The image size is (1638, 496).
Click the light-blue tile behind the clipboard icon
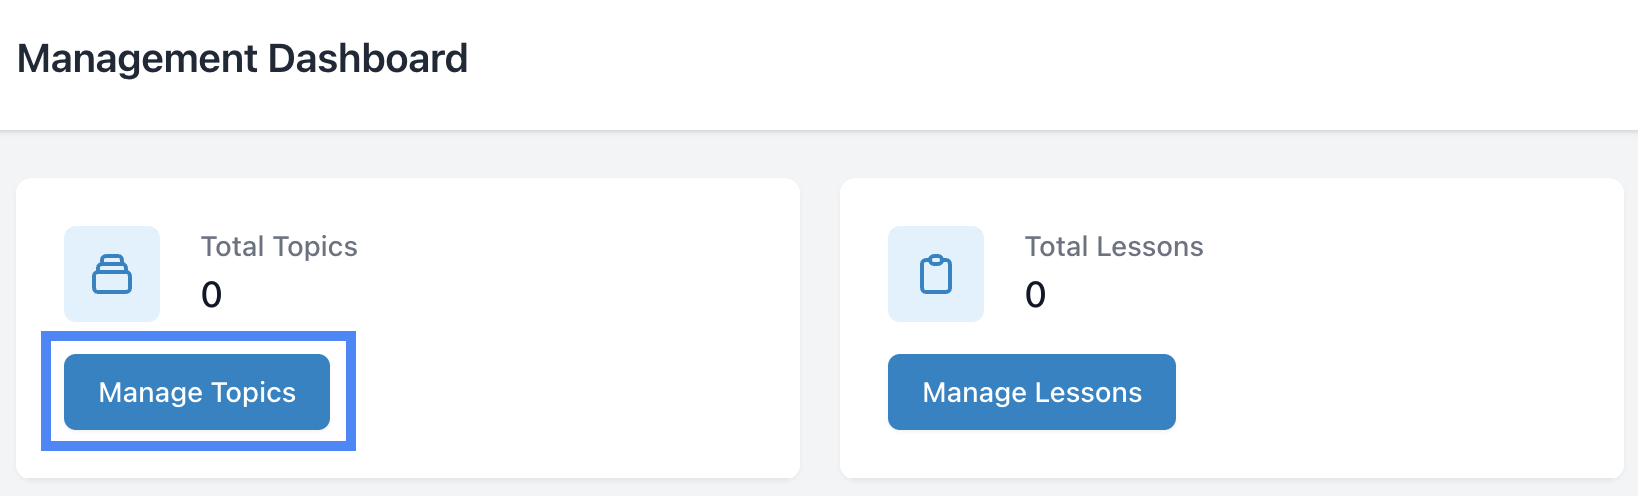tap(902, 240)
